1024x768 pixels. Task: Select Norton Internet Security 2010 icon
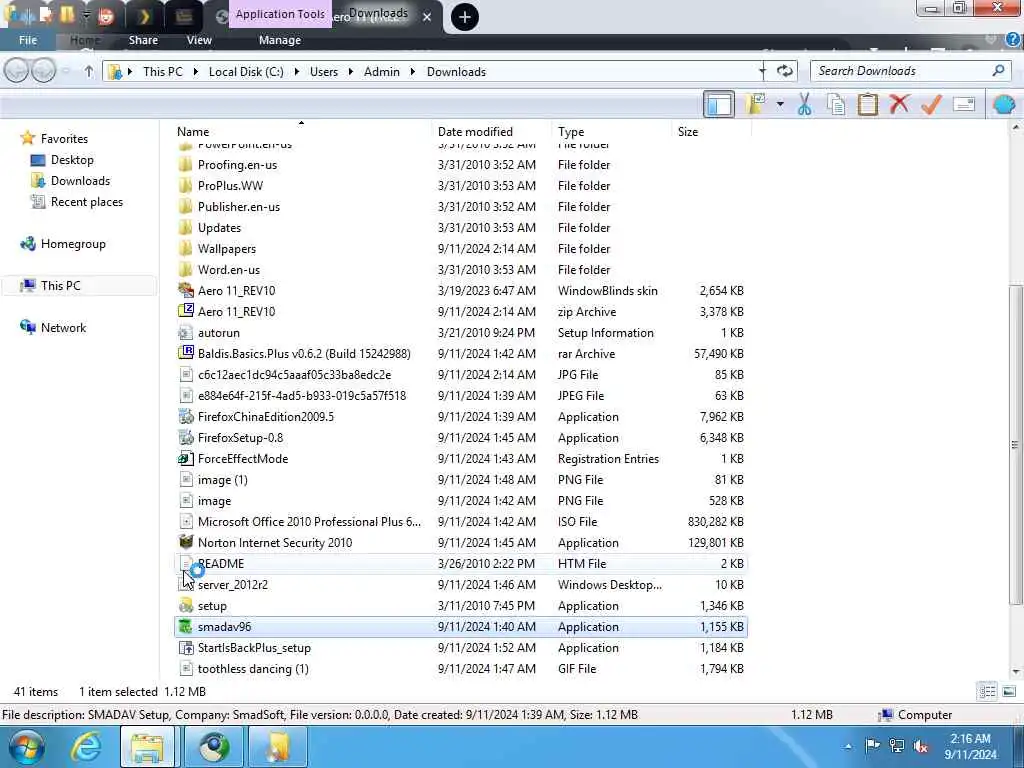(185, 543)
